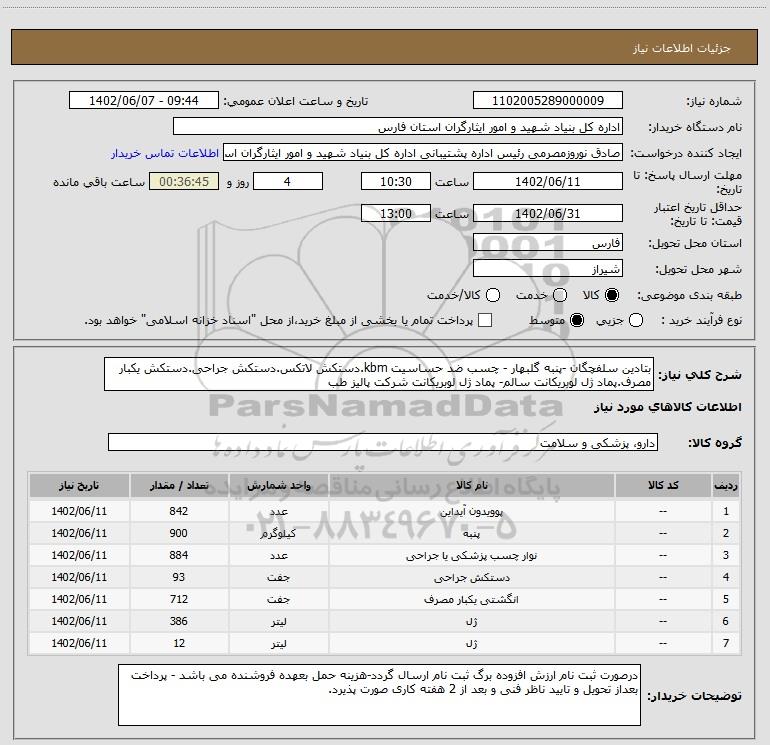
Task: Click the response deadline date 1402/06/11 field
Action: tap(548, 181)
